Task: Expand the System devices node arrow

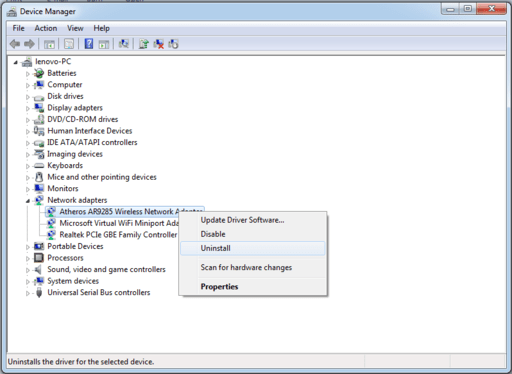Action: point(28,282)
